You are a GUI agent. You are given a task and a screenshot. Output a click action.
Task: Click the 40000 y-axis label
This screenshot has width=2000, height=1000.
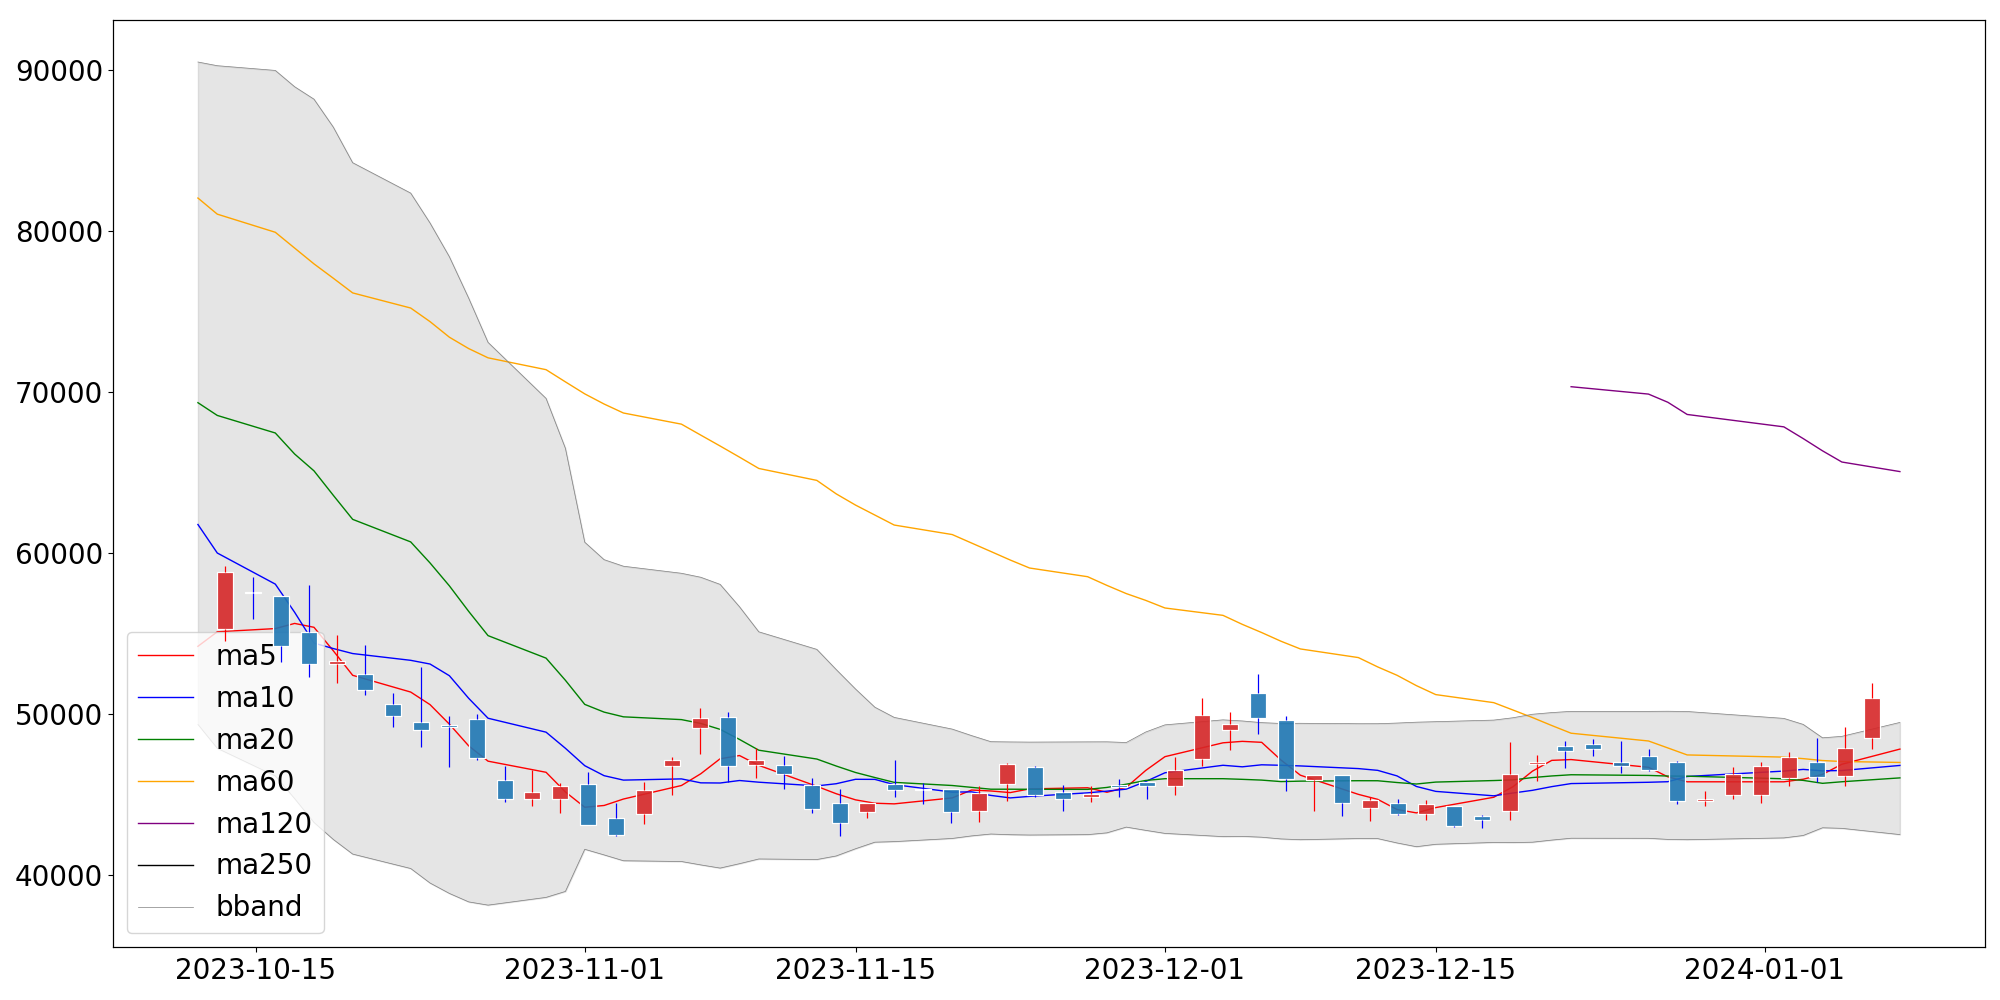tap(60, 876)
